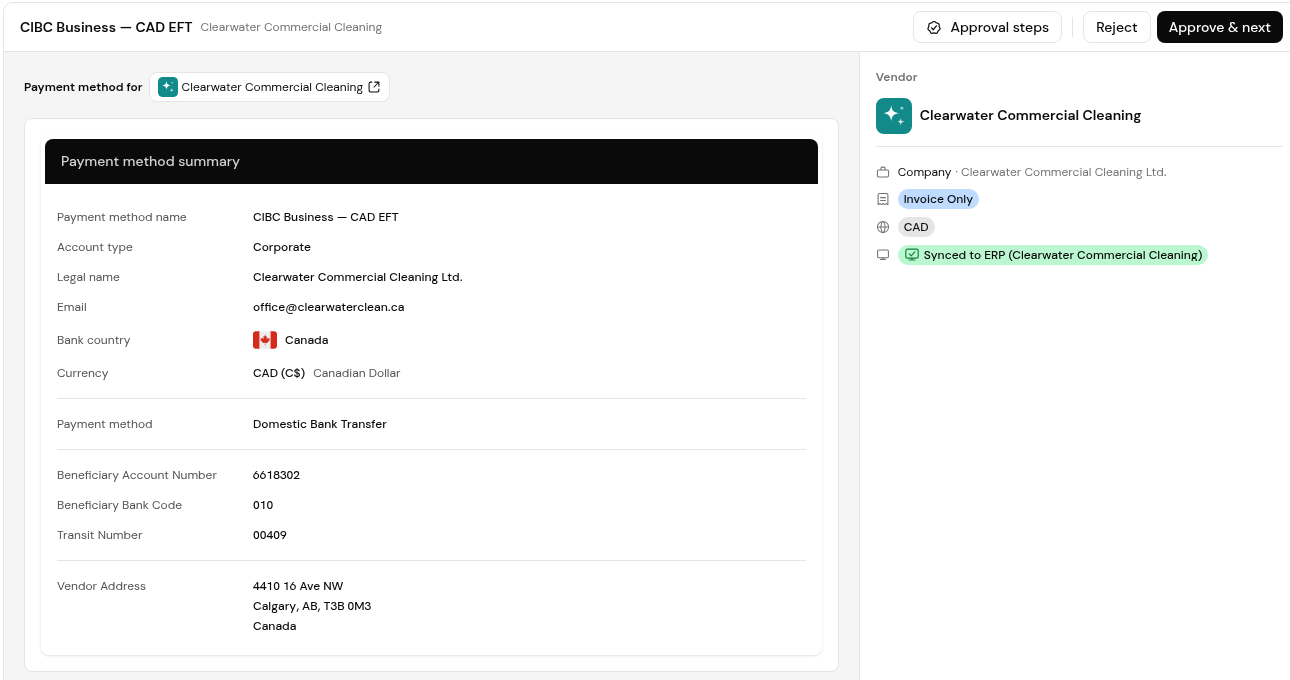The width and height of the screenshot is (1290, 680).
Task: Click the check icon inside Synced to ERP badge
Action: (912, 255)
